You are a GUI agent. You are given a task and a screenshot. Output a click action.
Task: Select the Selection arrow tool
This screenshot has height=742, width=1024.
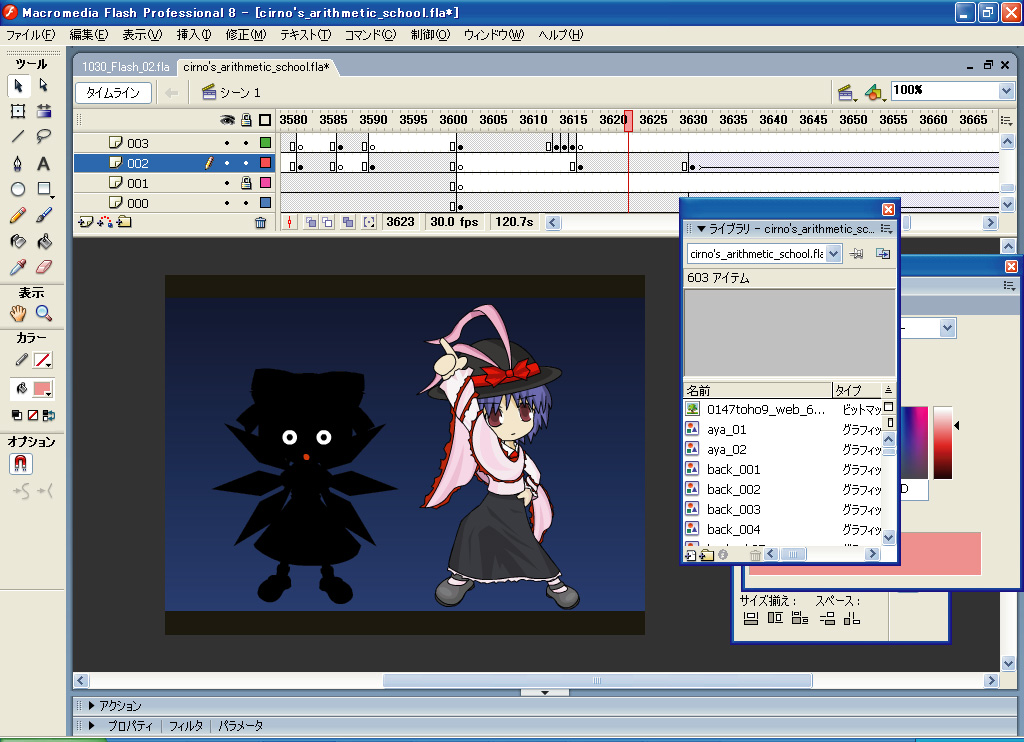18,86
